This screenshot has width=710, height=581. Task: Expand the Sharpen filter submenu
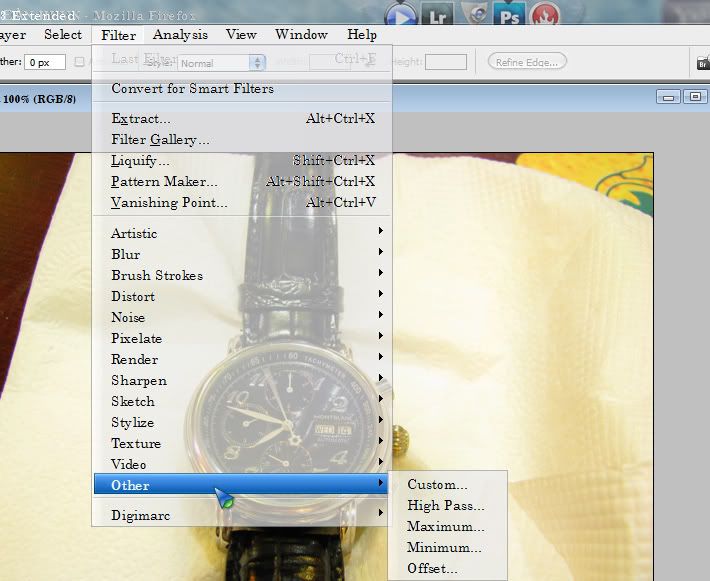click(x=241, y=380)
